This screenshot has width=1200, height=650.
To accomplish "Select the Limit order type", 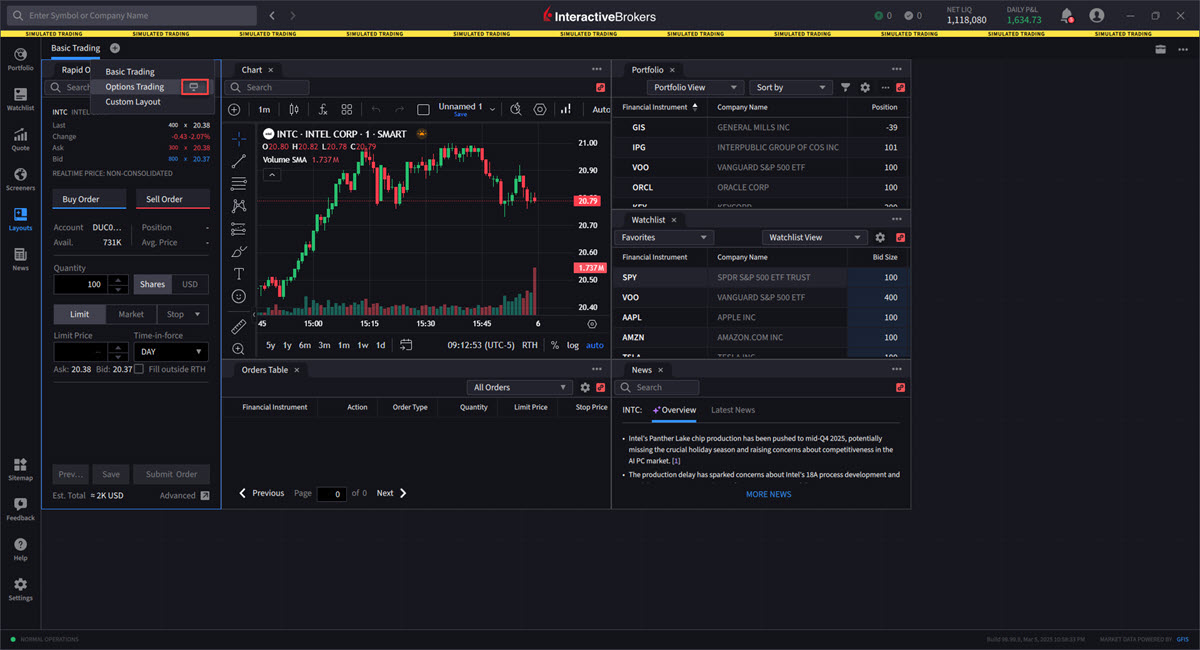I will tap(80, 314).
